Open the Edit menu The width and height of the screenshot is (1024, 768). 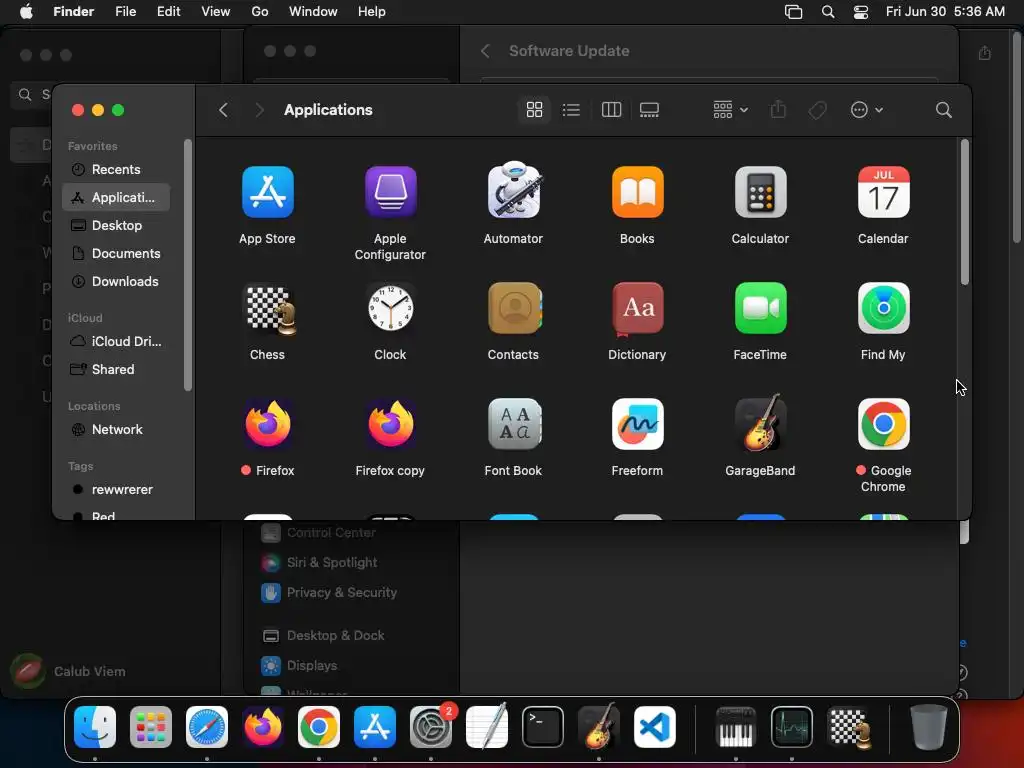[168, 12]
